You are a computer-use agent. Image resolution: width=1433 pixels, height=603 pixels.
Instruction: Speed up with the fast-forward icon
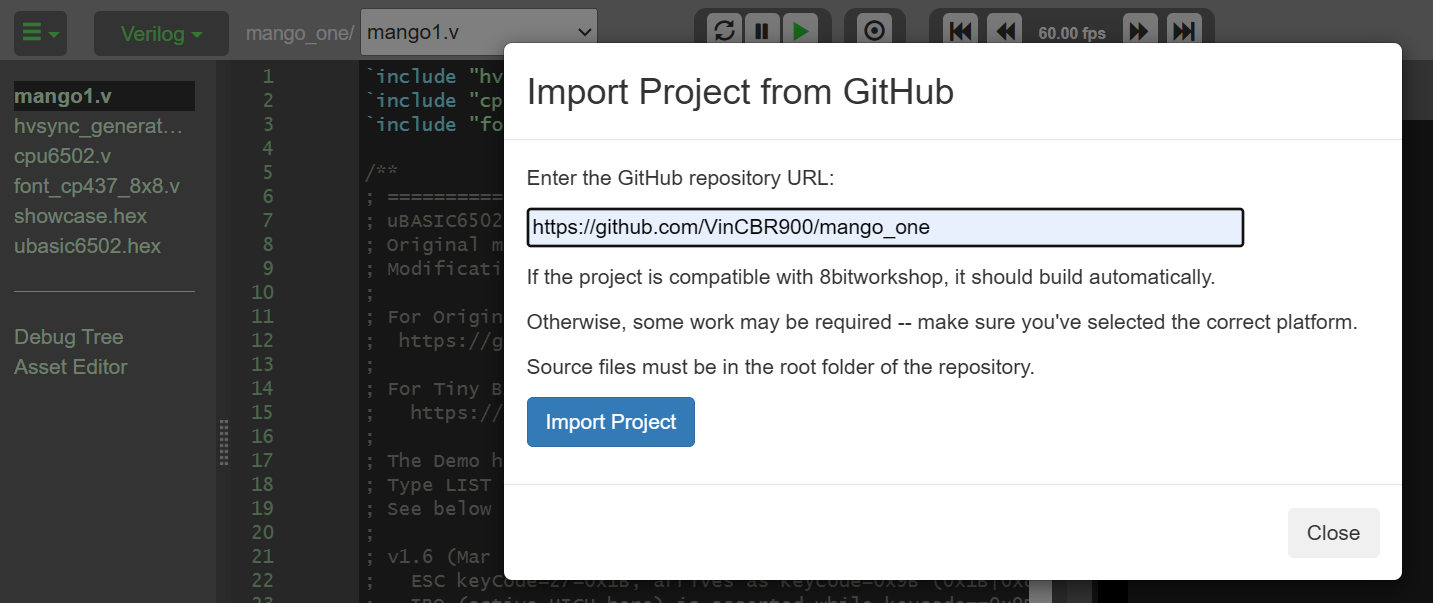pyautogui.click(x=1139, y=31)
